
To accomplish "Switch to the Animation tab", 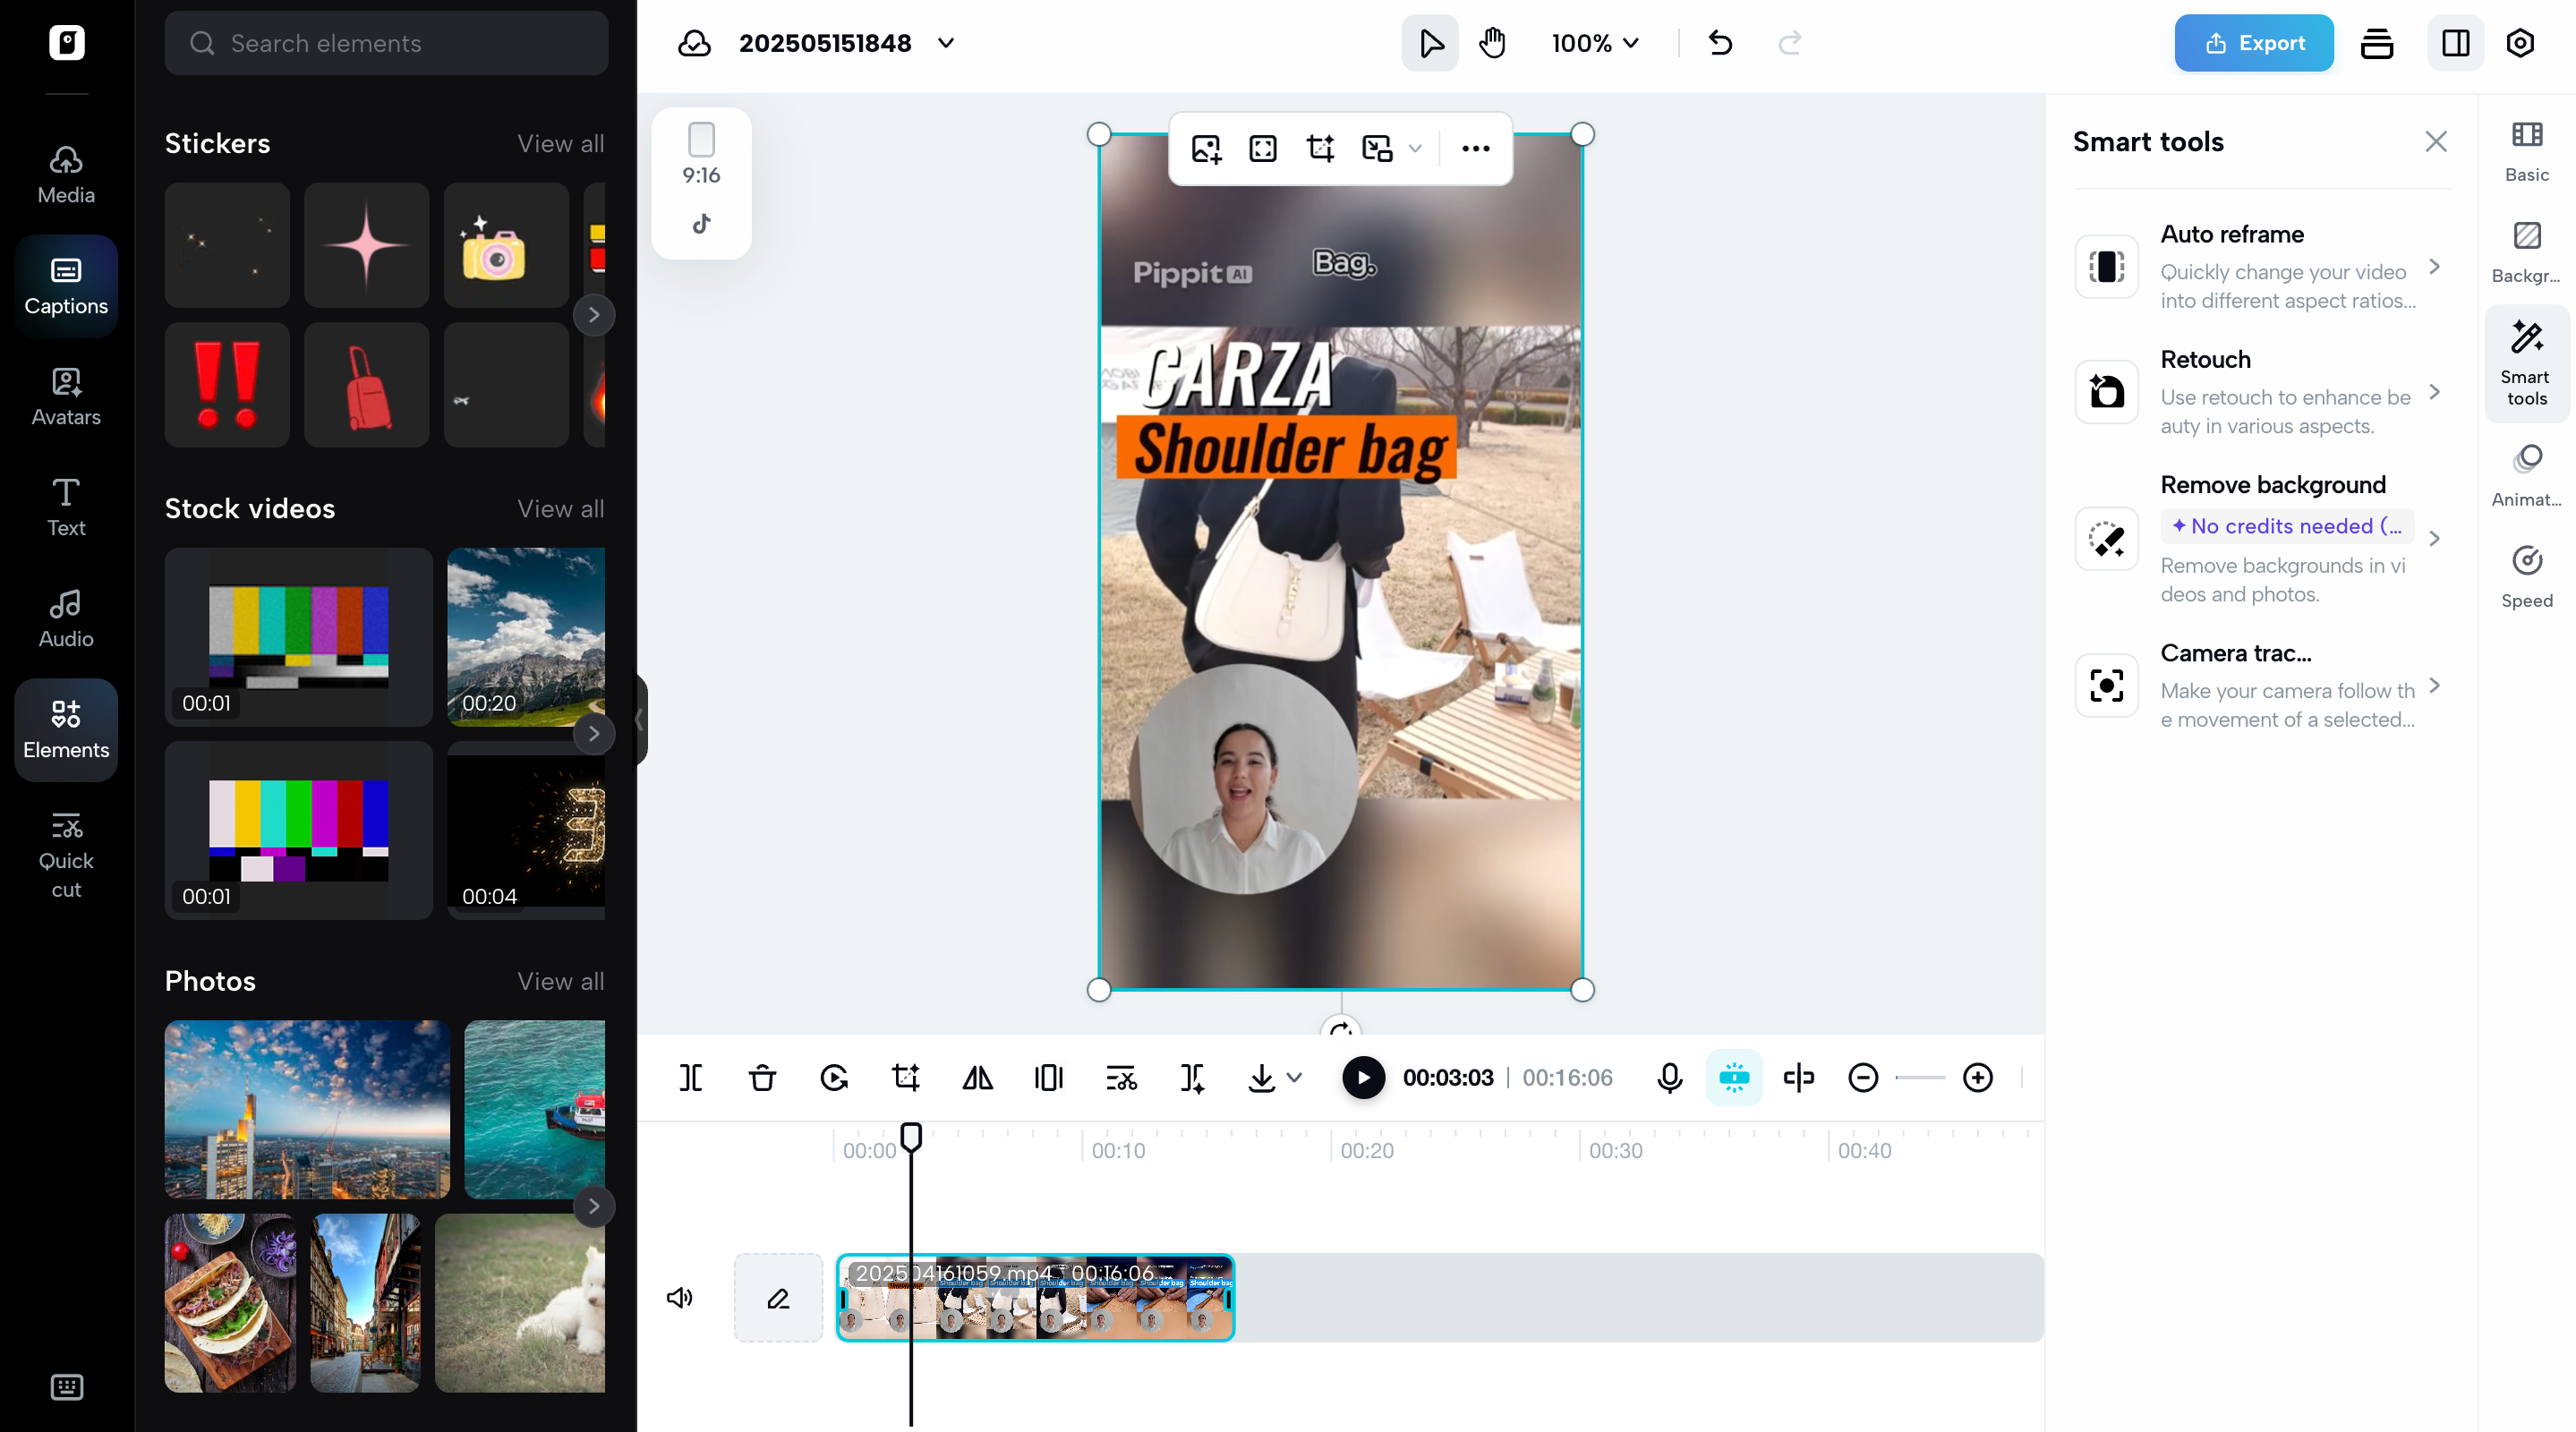I will tap(2526, 476).
